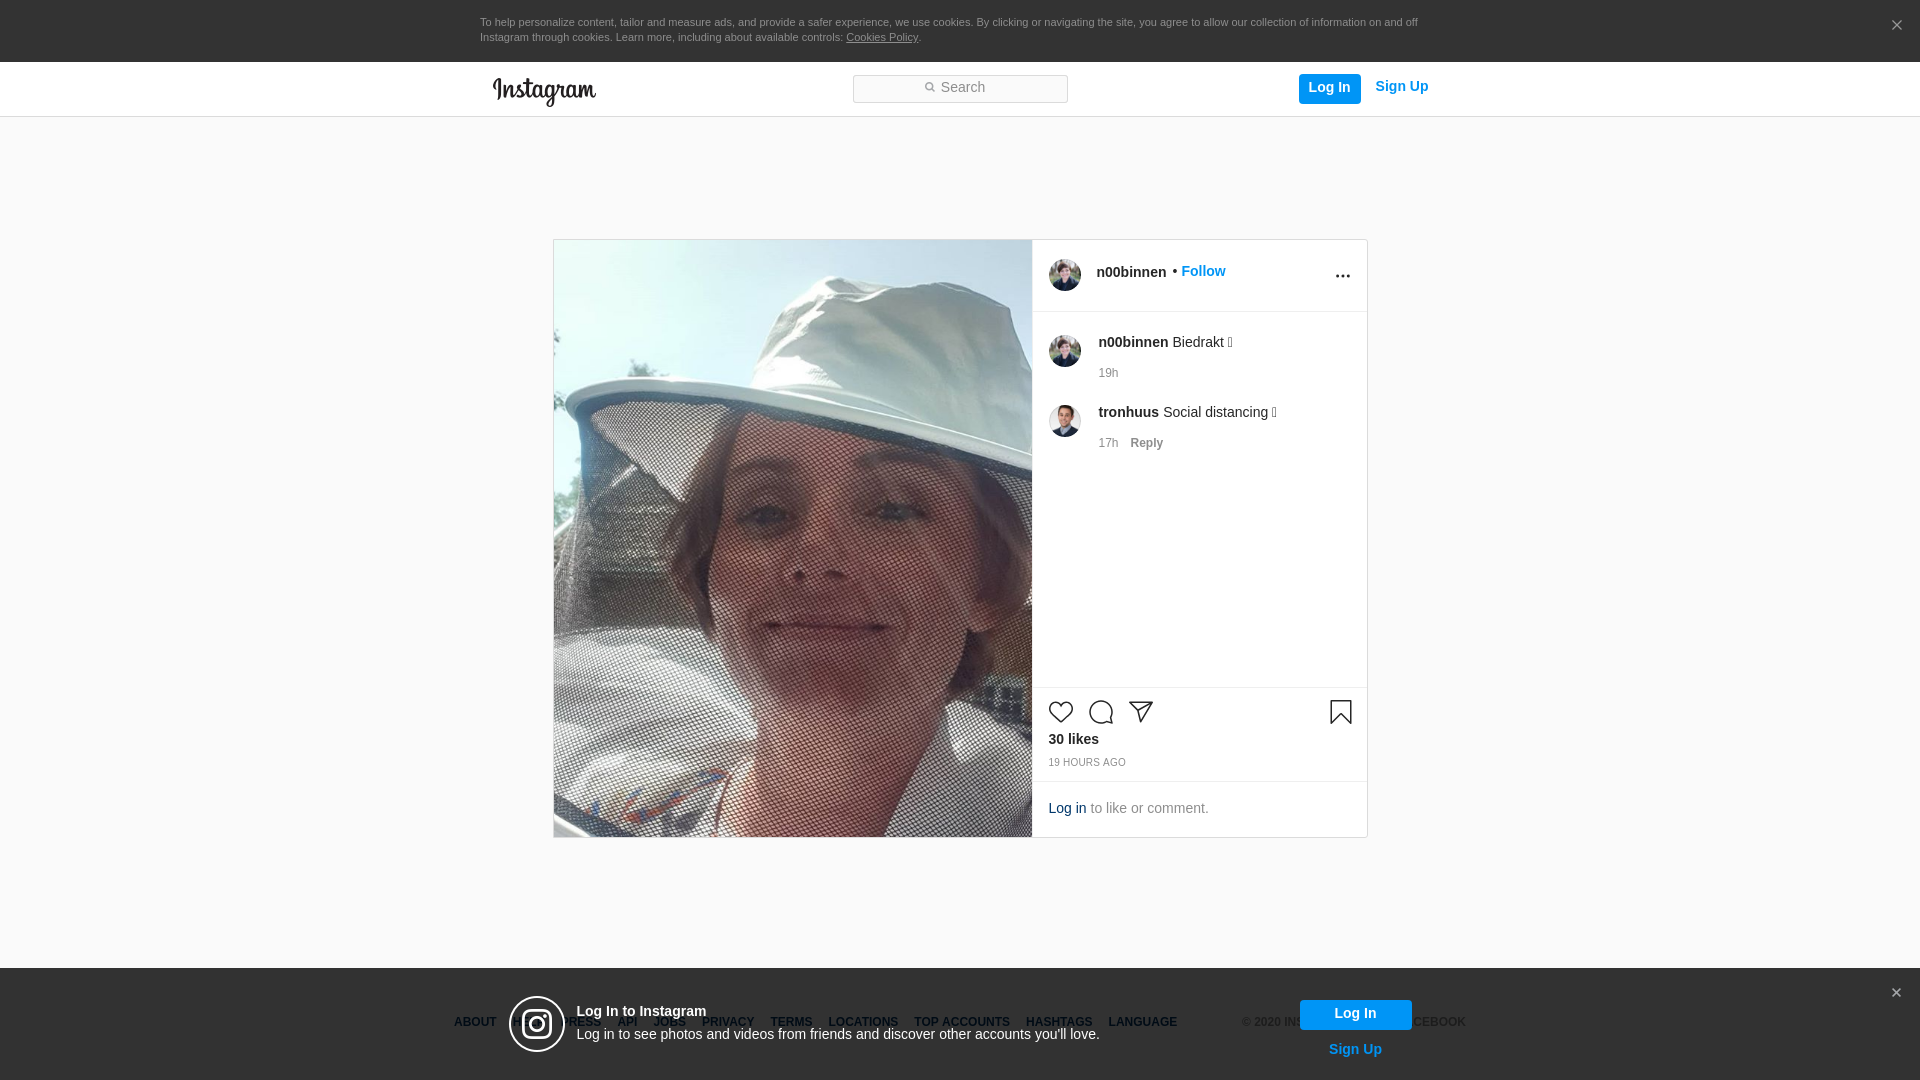This screenshot has height=1080, width=1920.
Task: Like the post with heart icon
Action: pyautogui.click(x=1060, y=712)
